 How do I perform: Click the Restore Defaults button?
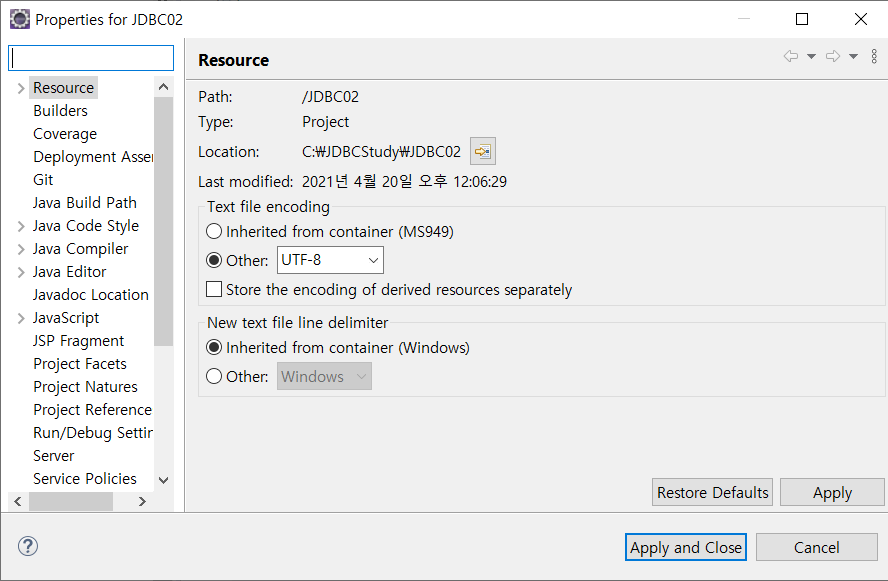coord(712,492)
